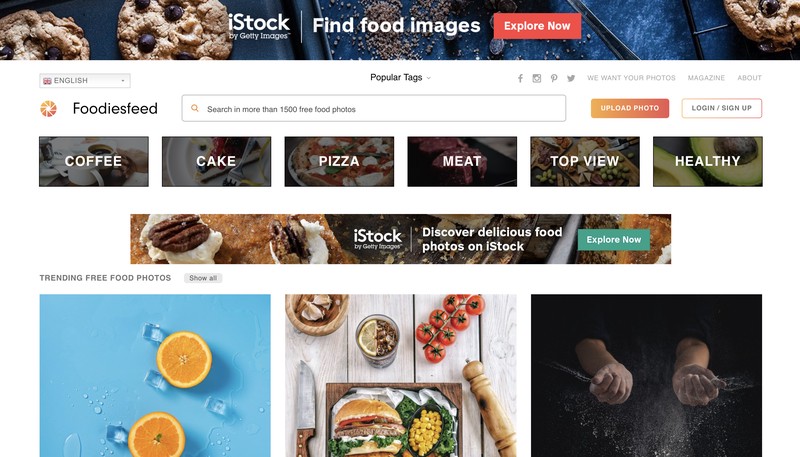Open the Healthy category tile
800x457 pixels.
pos(708,161)
